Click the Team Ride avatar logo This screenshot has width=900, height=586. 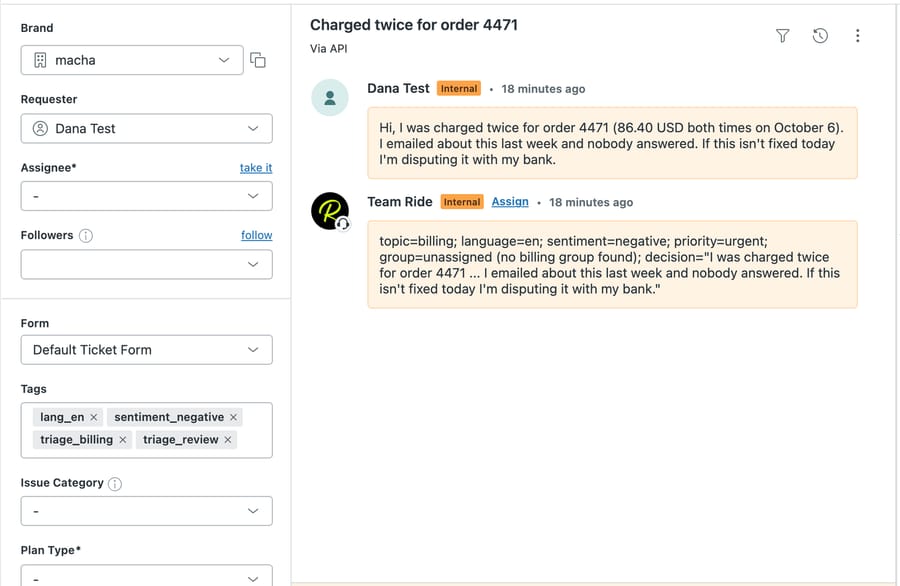tap(329, 211)
